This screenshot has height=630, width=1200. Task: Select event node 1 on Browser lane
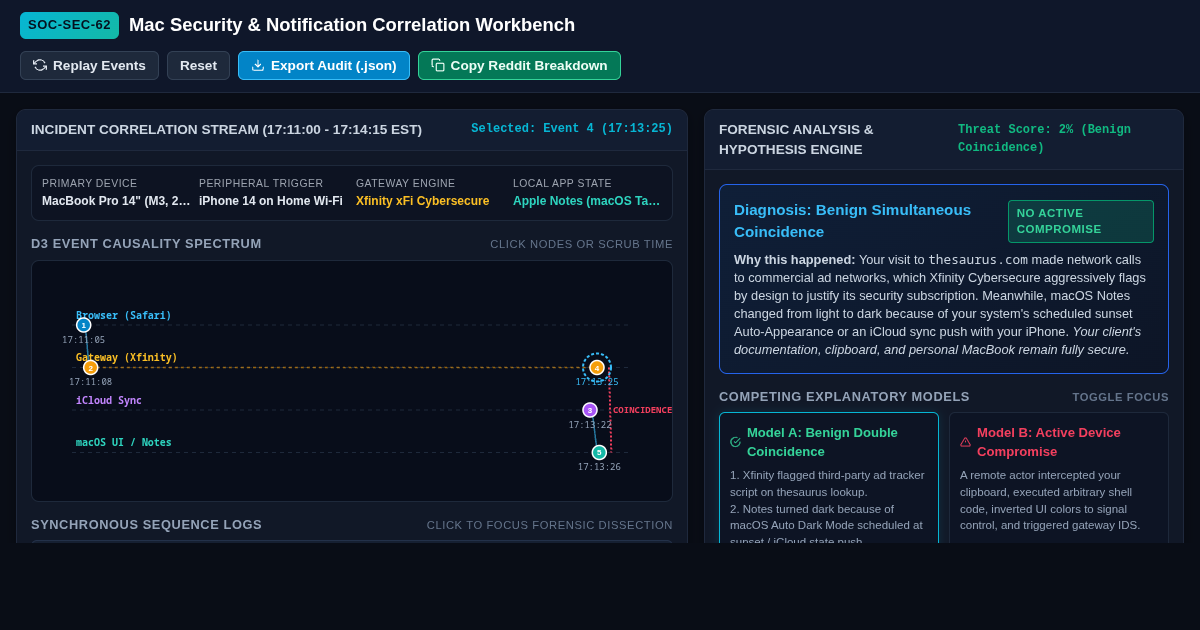pyautogui.click(x=83, y=325)
